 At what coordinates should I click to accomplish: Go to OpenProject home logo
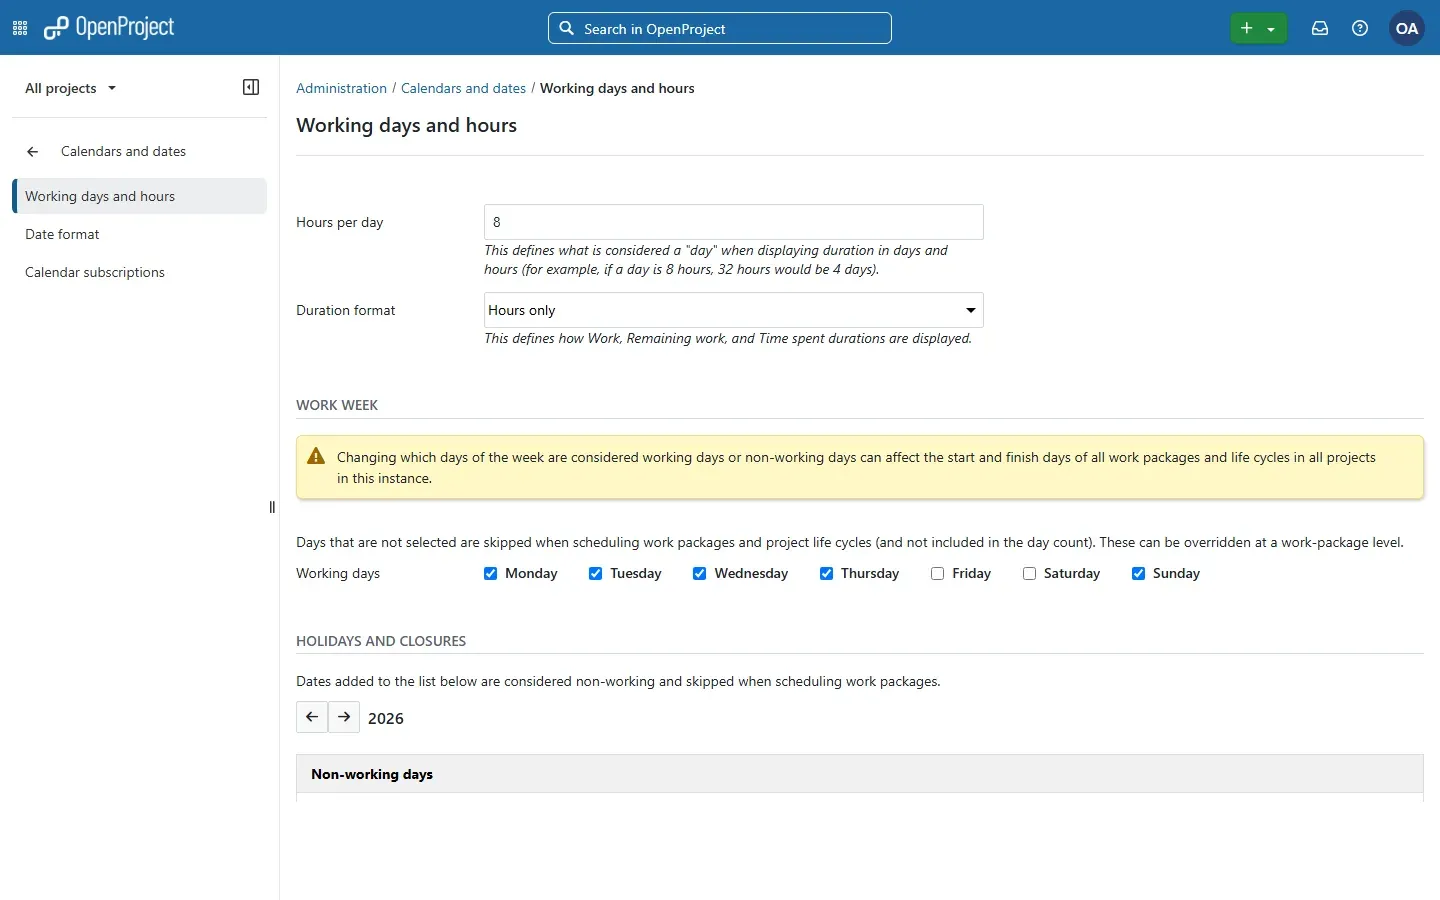[x=109, y=28]
